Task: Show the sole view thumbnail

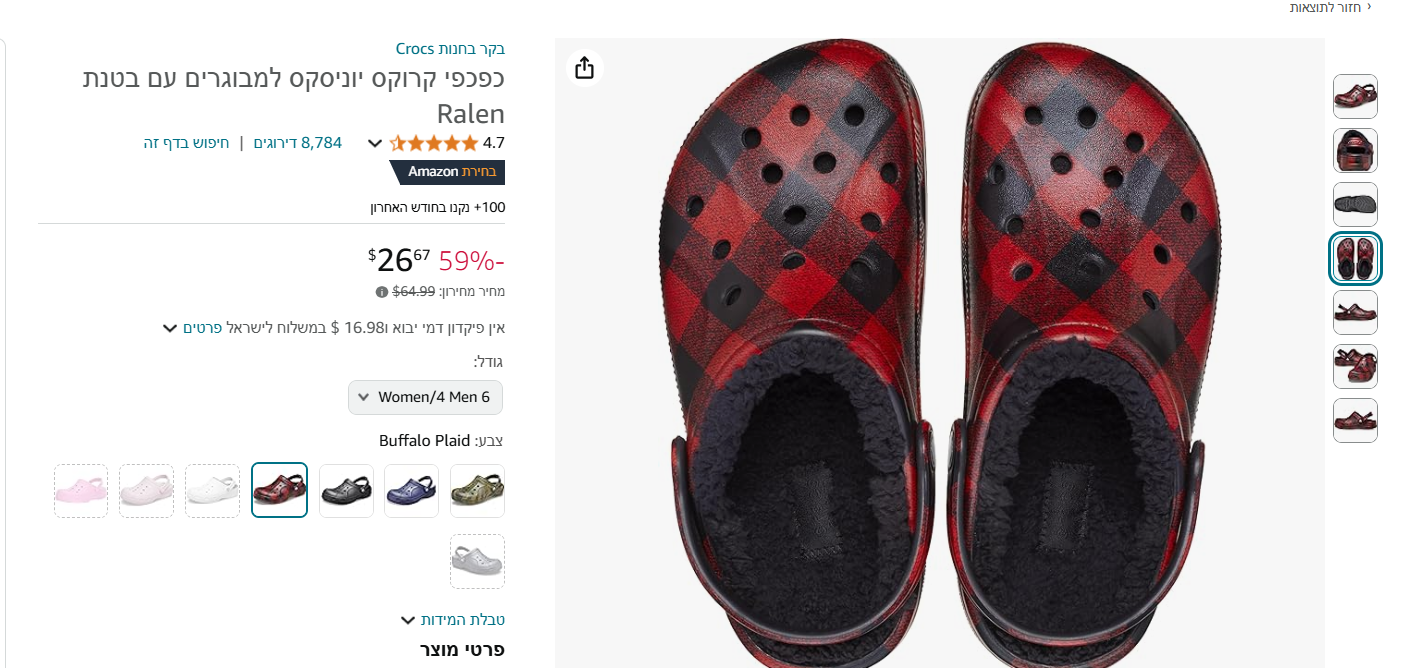Action: [x=1355, y=205]
